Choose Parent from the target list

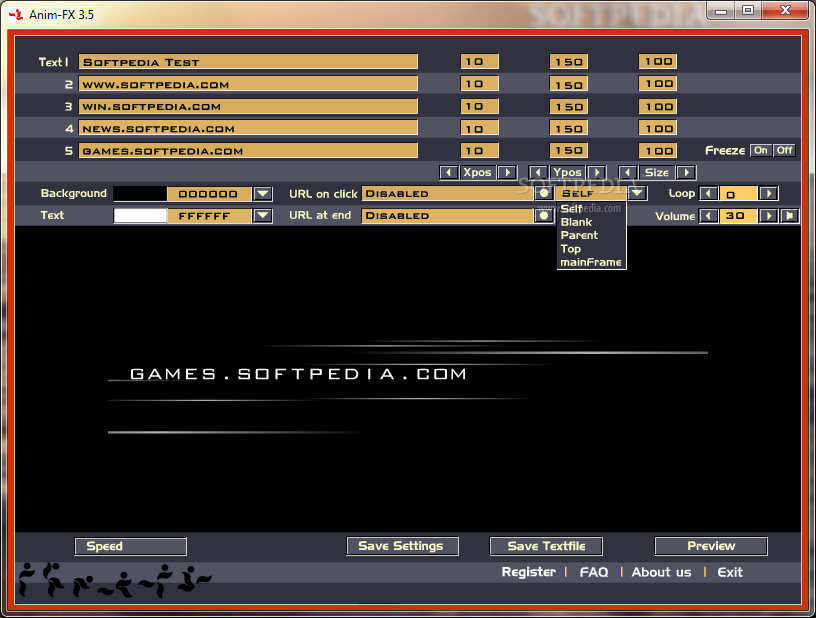[579, 235]
